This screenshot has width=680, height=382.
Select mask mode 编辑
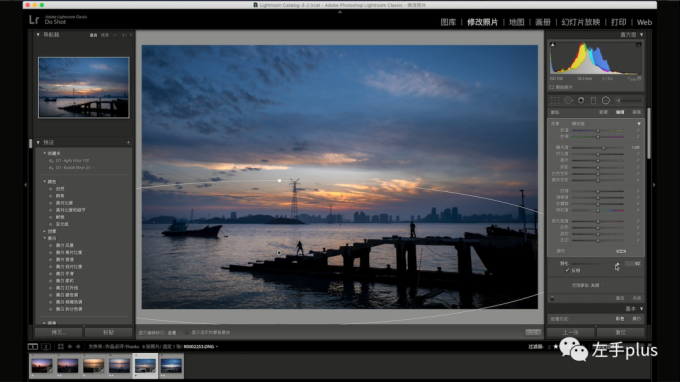point(620,112)
